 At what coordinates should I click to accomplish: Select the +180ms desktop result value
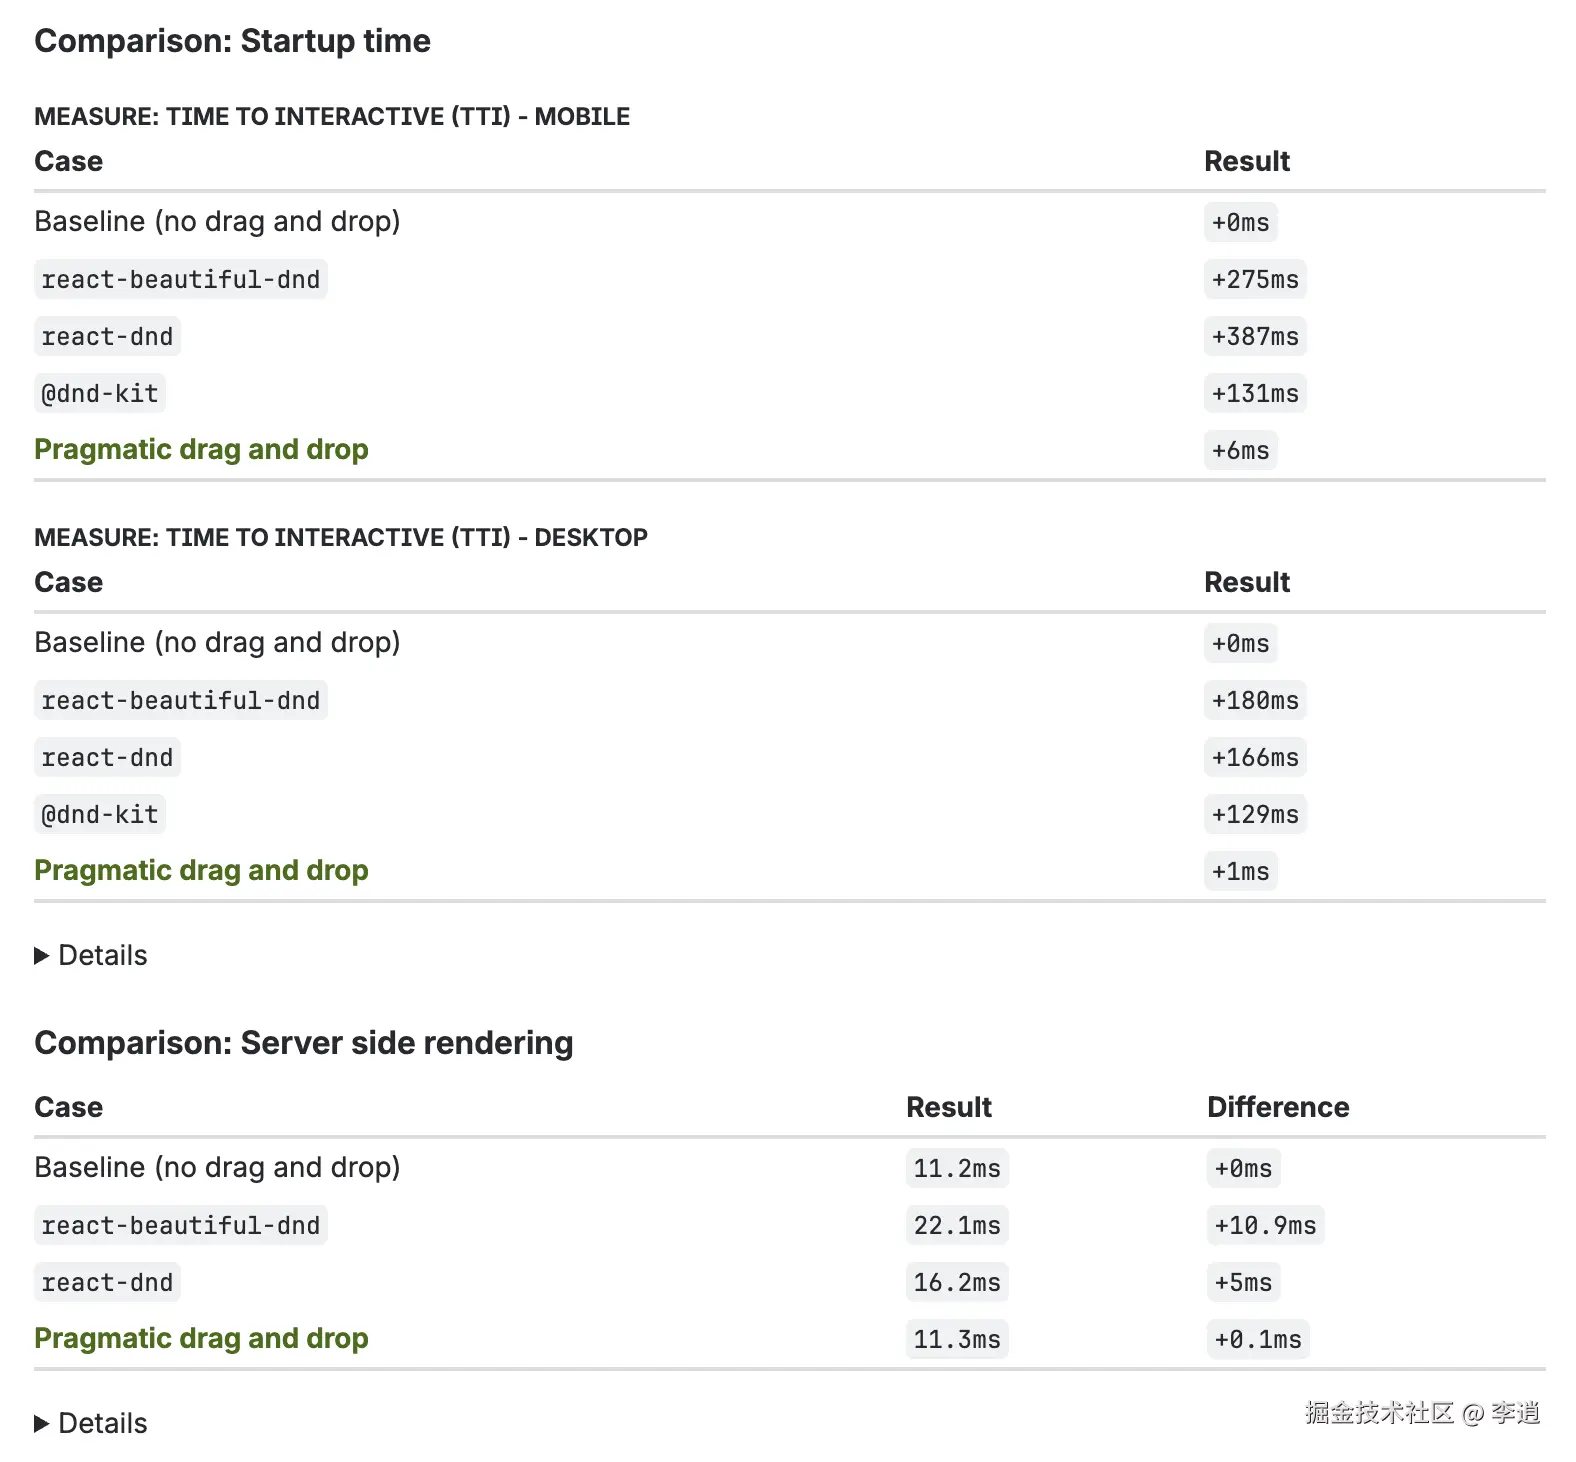(1254, 701)
